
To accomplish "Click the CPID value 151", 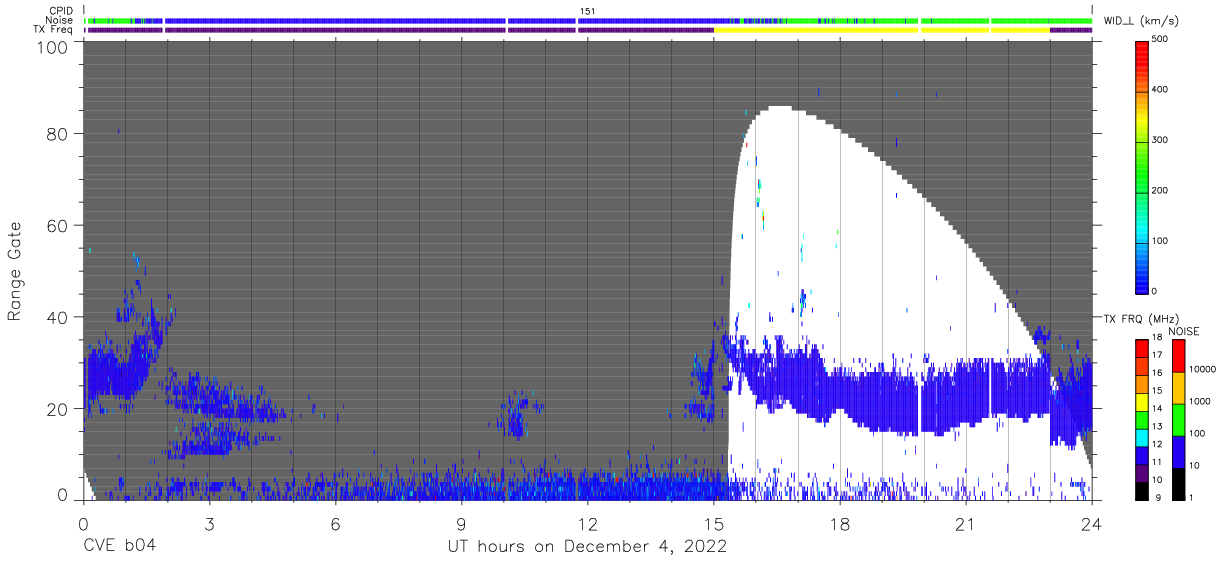I will (x=587, y=11).
